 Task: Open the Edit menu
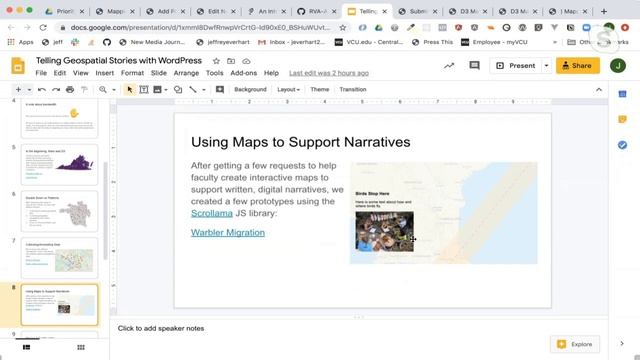click(60, 73)
